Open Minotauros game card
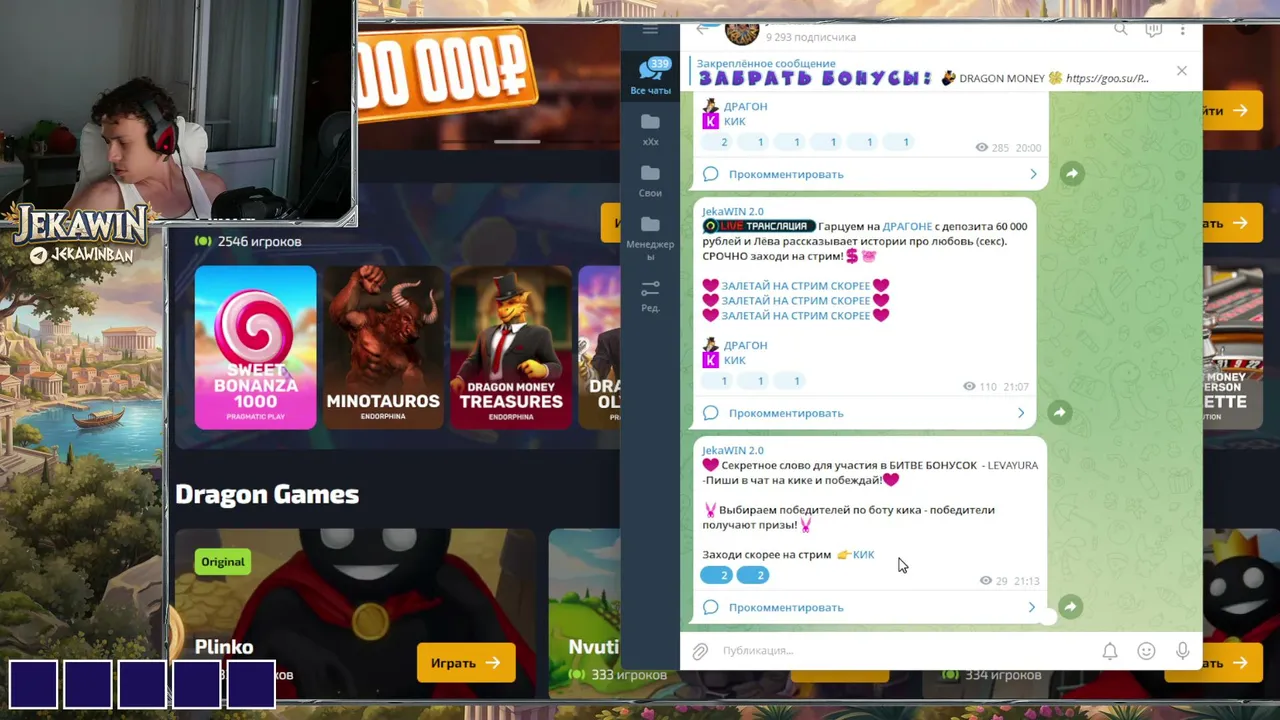1280x720 pixels. click(x=383, y=347)
